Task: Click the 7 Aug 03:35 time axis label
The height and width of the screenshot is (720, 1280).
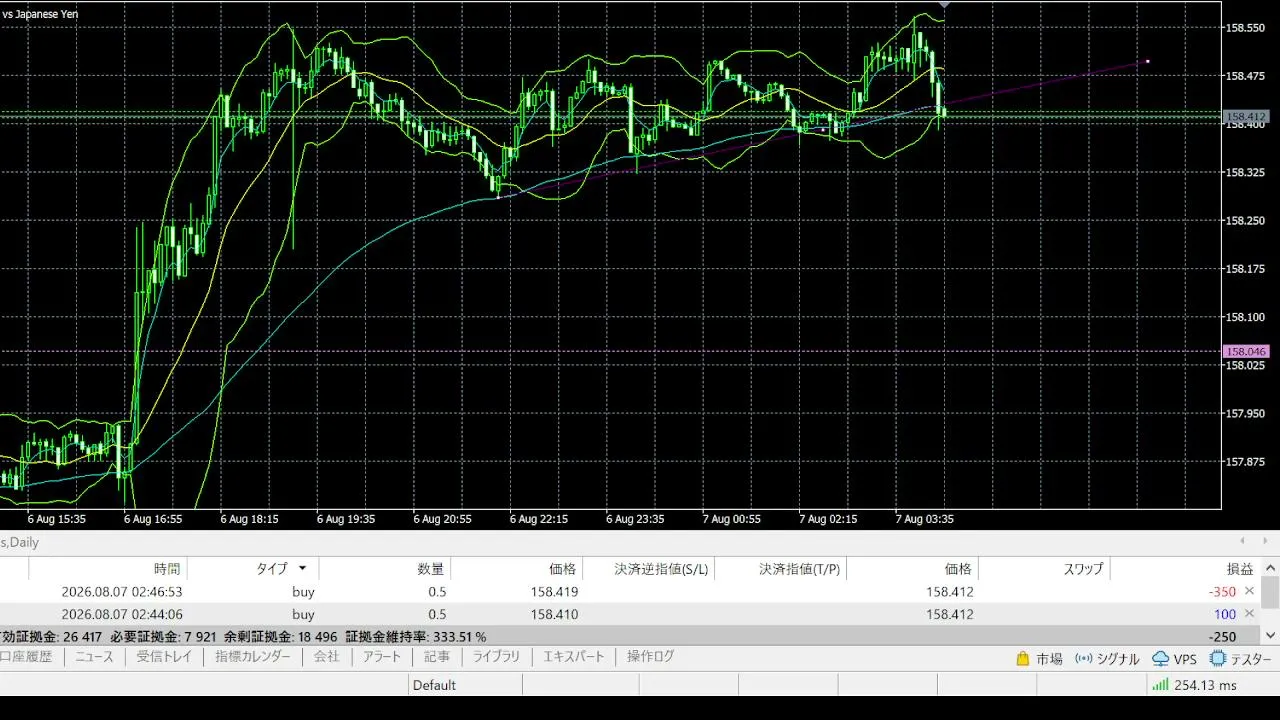Action: click(x=924, y=519)
